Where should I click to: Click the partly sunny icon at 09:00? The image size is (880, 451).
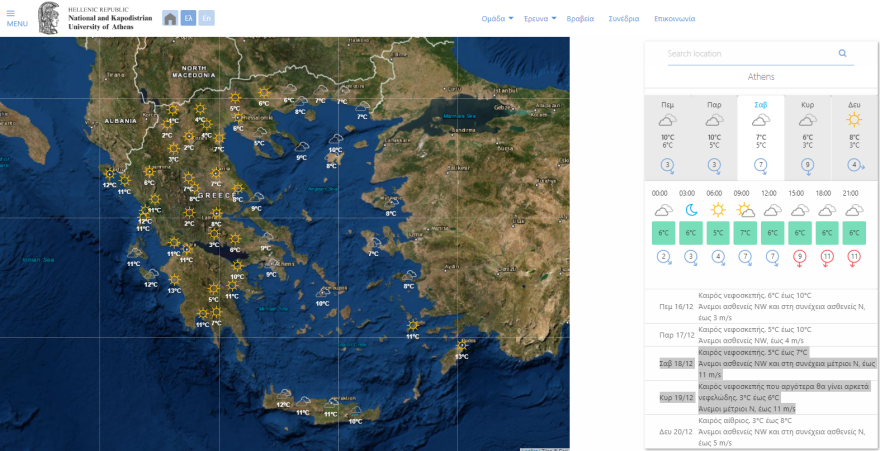pos(746,210)
